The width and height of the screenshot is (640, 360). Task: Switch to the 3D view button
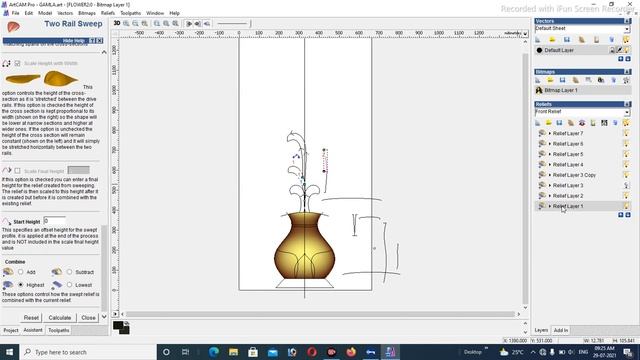pyautogui.click(x=117, y=24)
